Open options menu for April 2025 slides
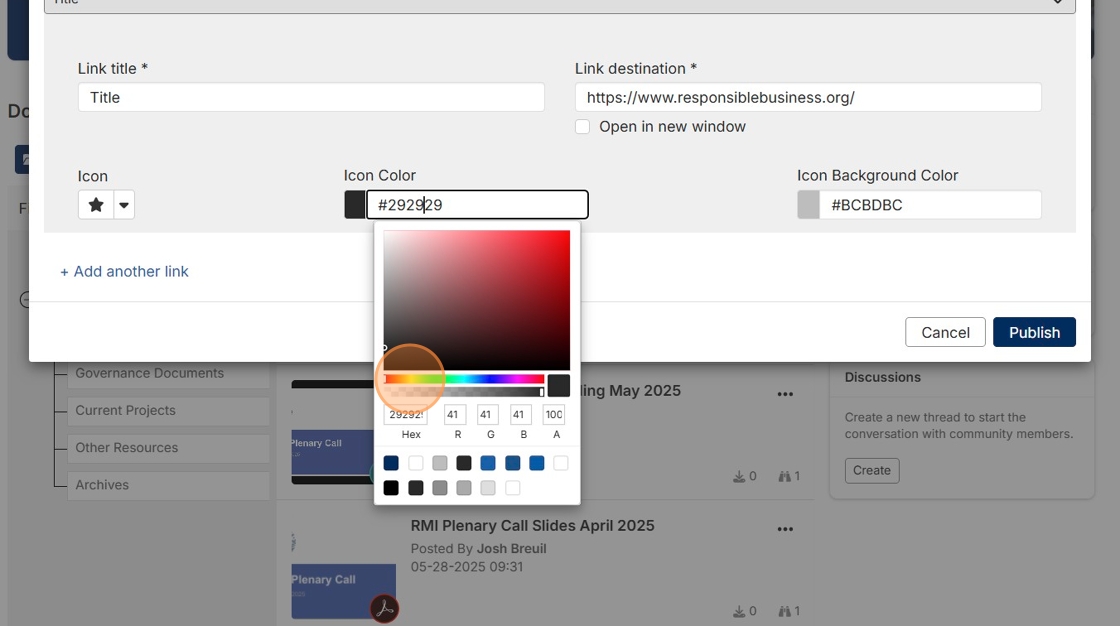1120x626 pixels. click(785, 529)
